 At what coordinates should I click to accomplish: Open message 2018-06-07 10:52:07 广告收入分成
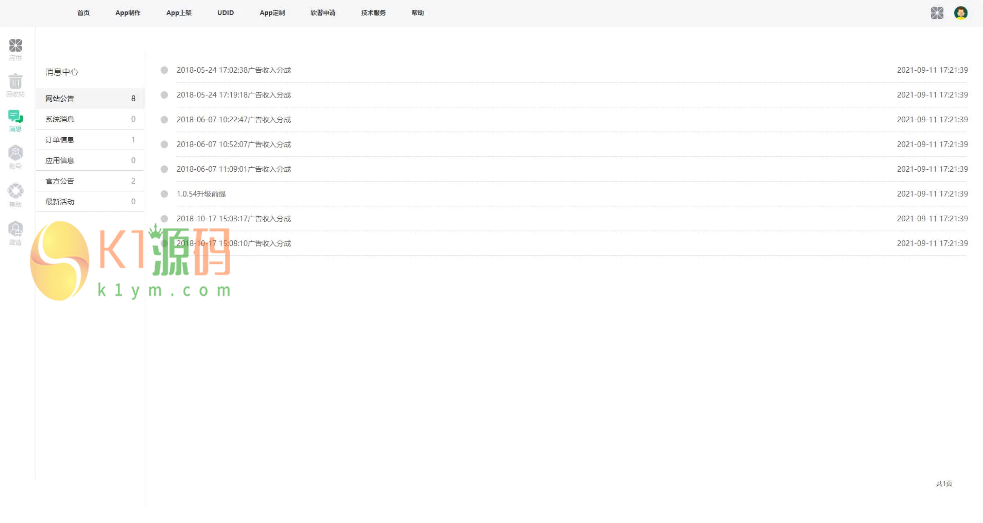[234, 144]
